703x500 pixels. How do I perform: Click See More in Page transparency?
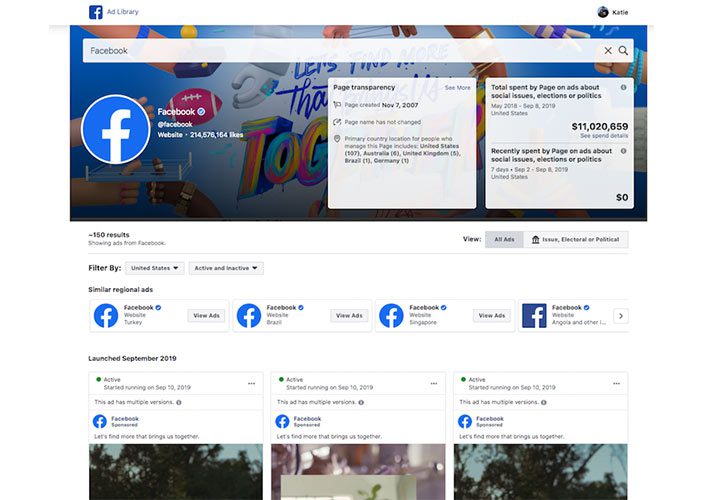(x=458, y=88)
